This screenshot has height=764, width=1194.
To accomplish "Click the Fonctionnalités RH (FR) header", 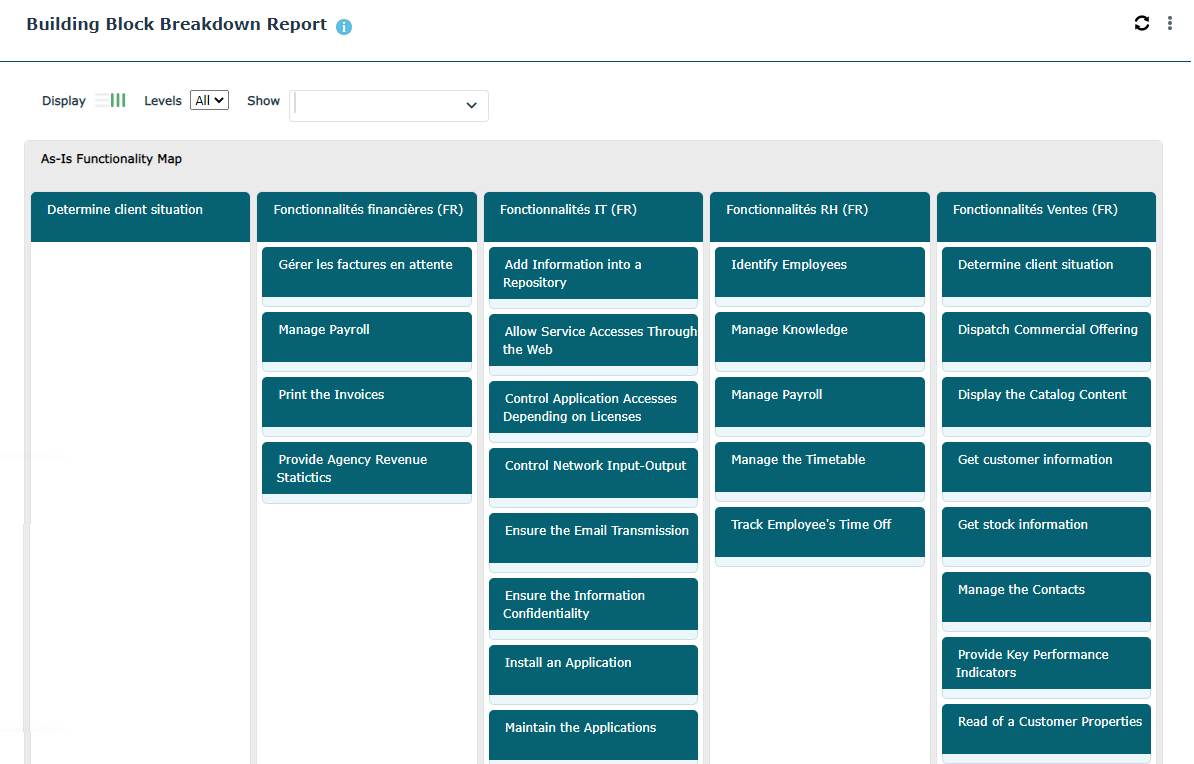I will click(797, 210).
